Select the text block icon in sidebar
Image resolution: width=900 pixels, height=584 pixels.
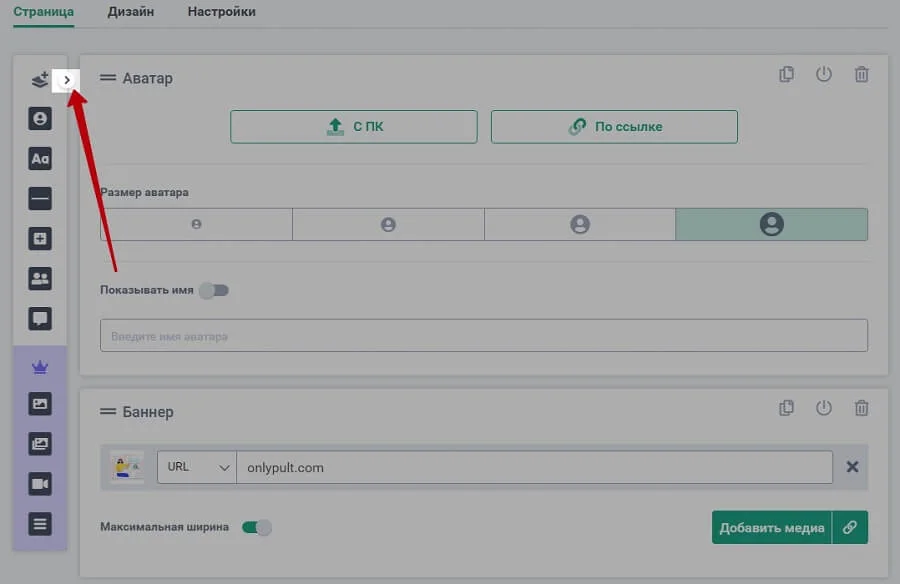click(40, 159)
